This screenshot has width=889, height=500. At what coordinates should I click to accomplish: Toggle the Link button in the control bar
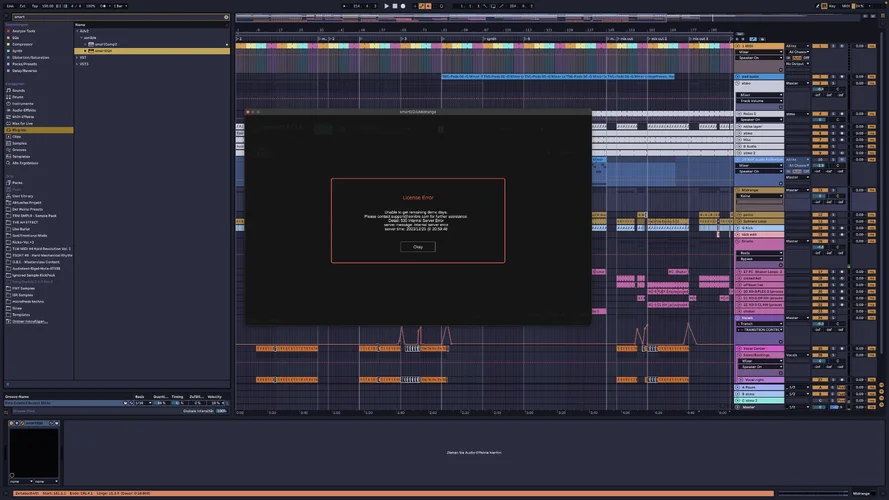click(9, 6)
